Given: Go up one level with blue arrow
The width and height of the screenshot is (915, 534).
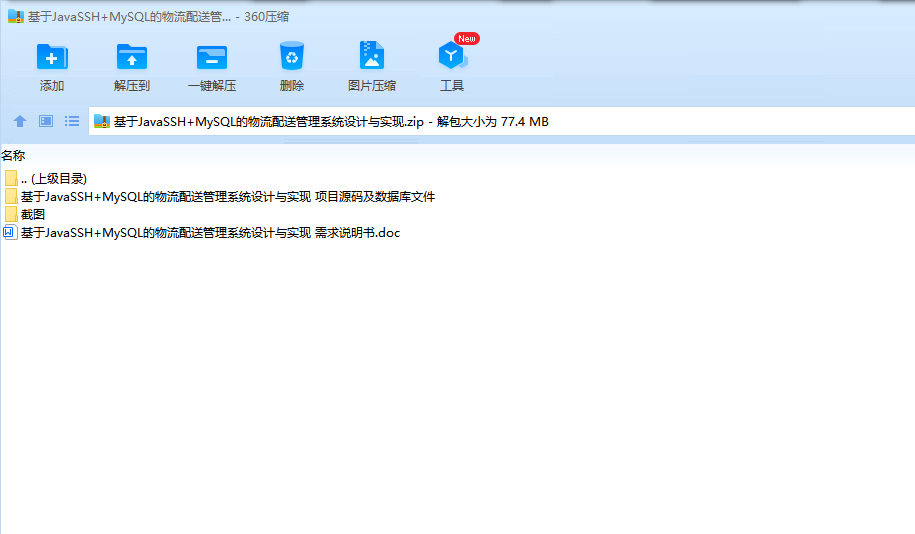Looking at the screenshot, I should [x=20, y=121].
